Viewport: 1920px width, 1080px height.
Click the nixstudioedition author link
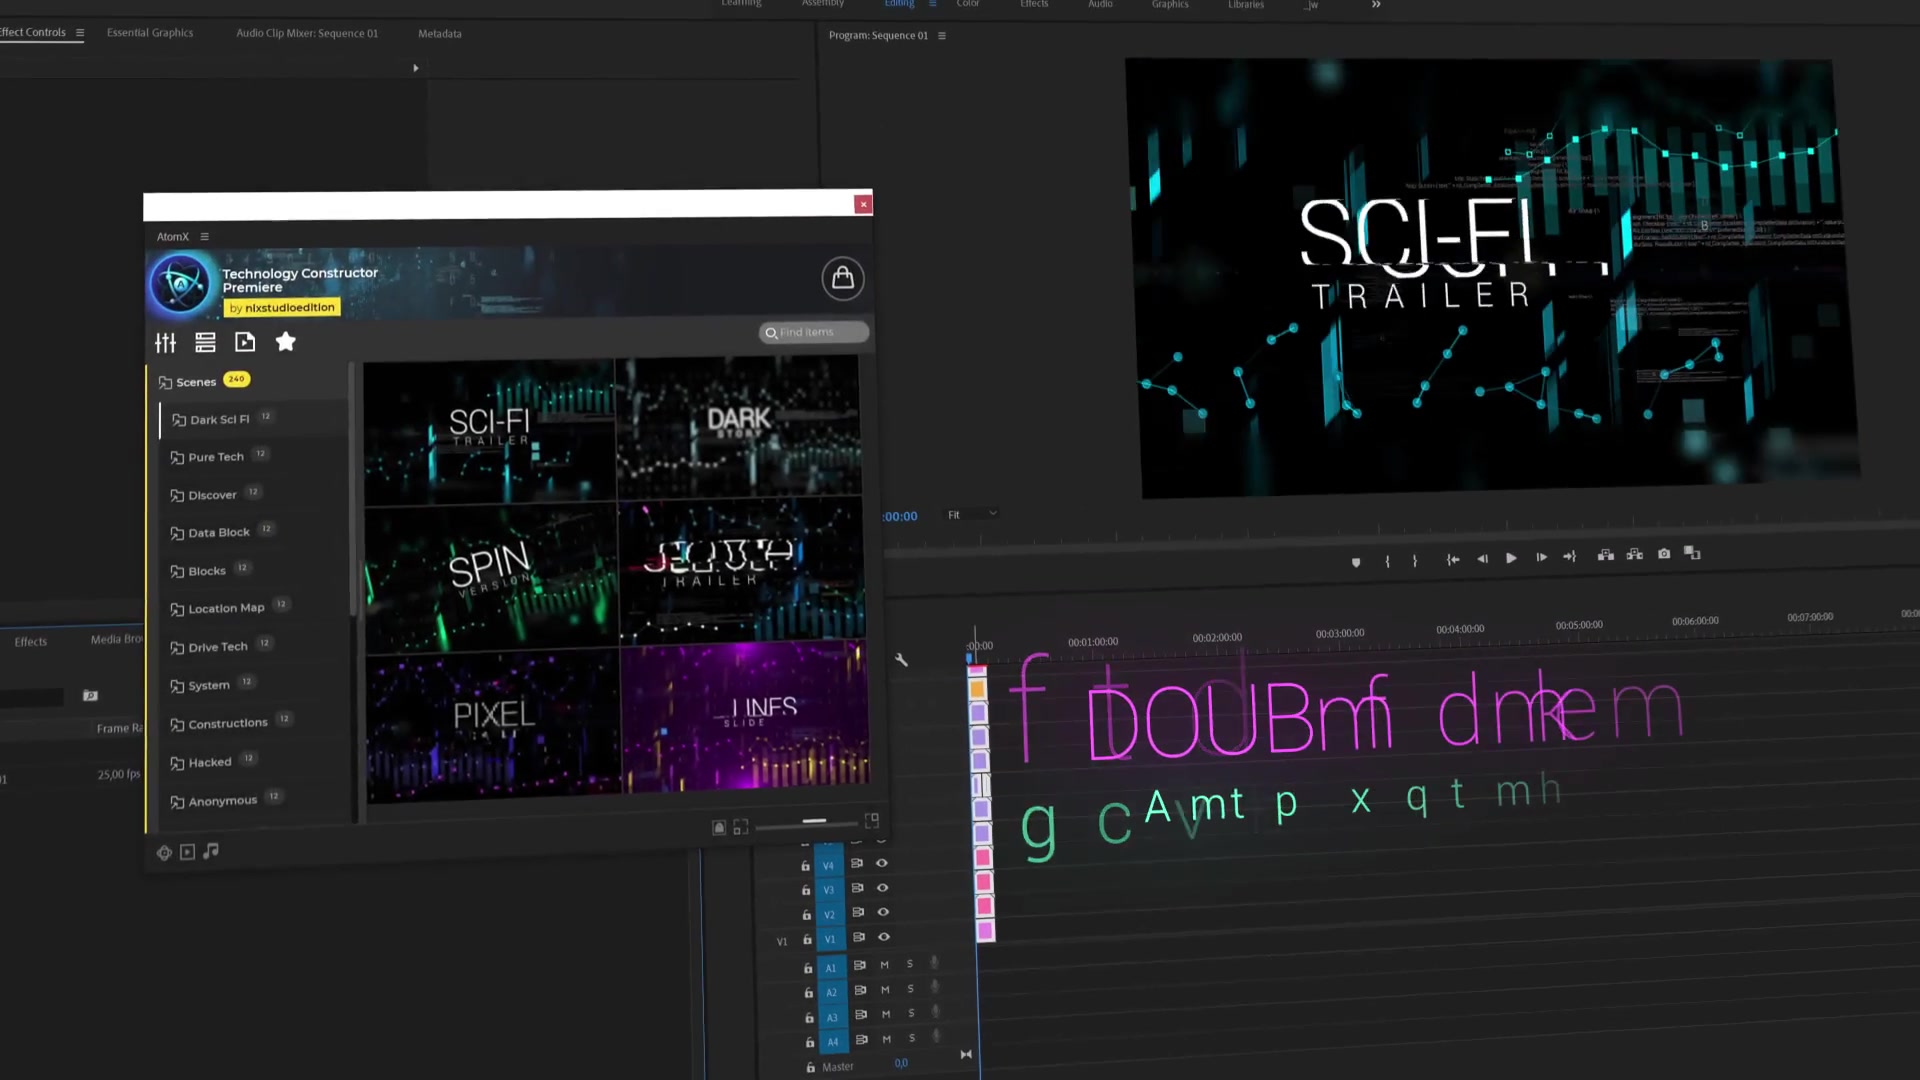282,308
